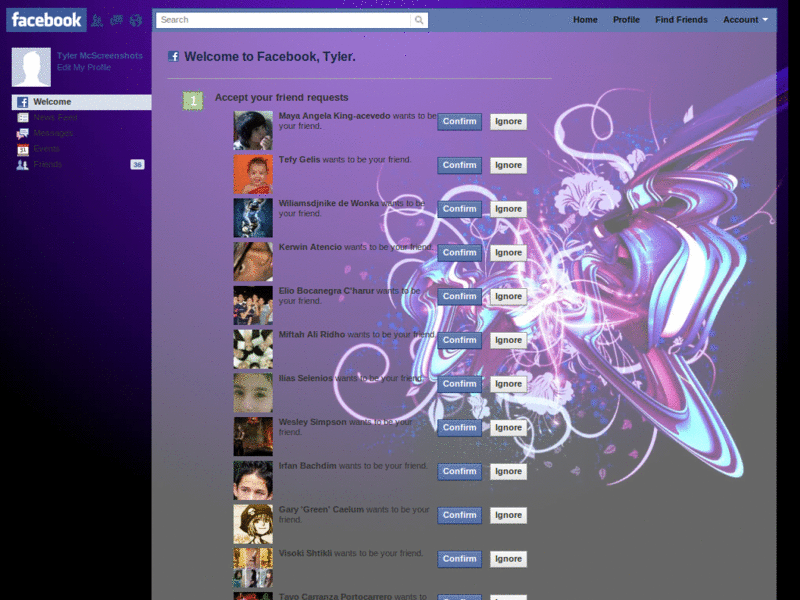Click the name Visoki Shtikli
The image size is (800, 600).
click(305, 554)
